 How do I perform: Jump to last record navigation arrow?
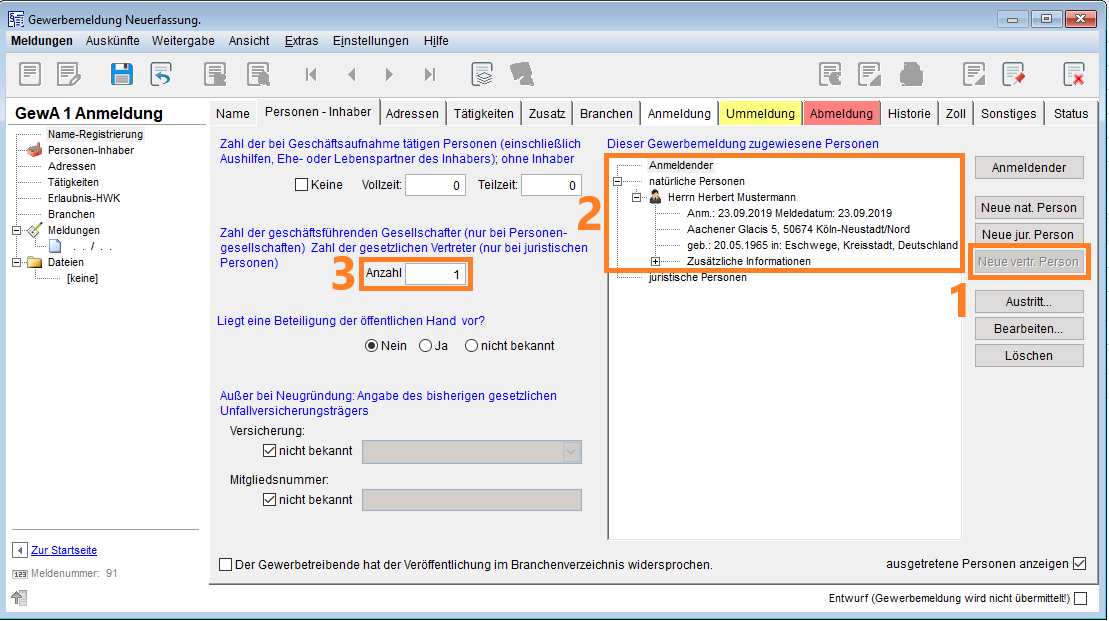(x=429, y=74)
